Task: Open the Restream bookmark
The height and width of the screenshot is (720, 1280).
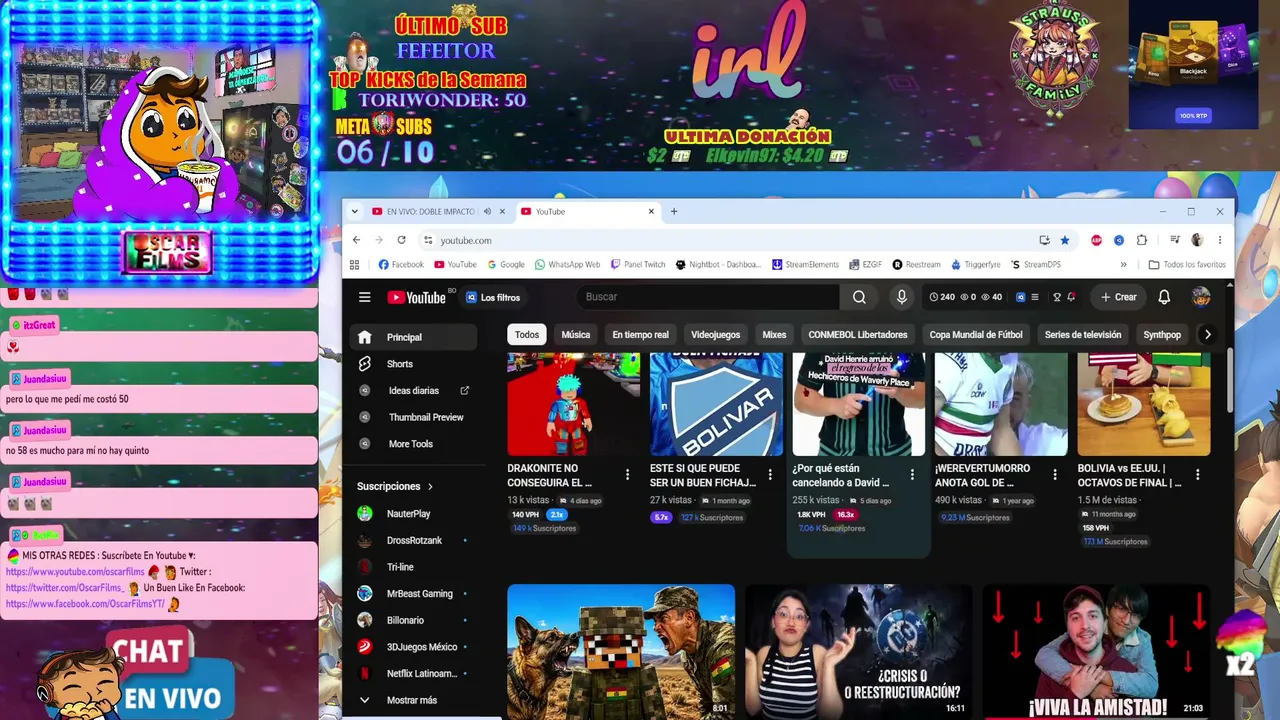Action: click(x=916, y=265)
